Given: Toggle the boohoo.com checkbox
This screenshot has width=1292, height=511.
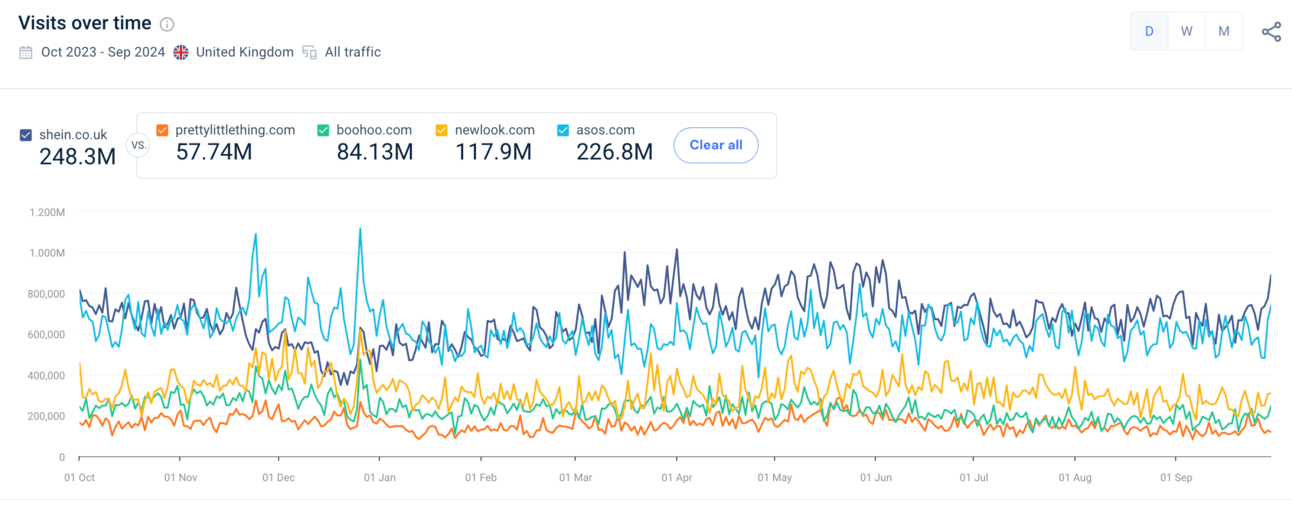Looking at the screenshot, I should tap(323, 130).
